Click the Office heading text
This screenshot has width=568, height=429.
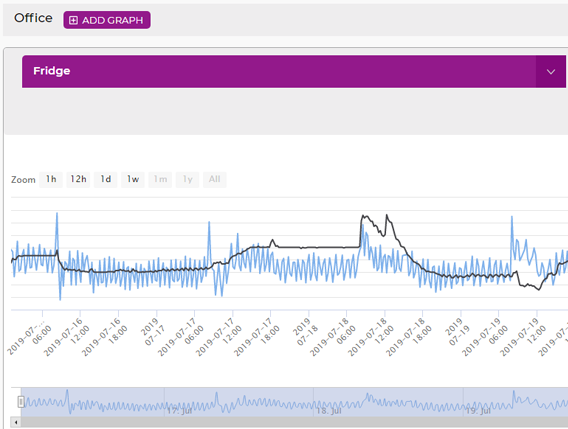pos(33,18)
